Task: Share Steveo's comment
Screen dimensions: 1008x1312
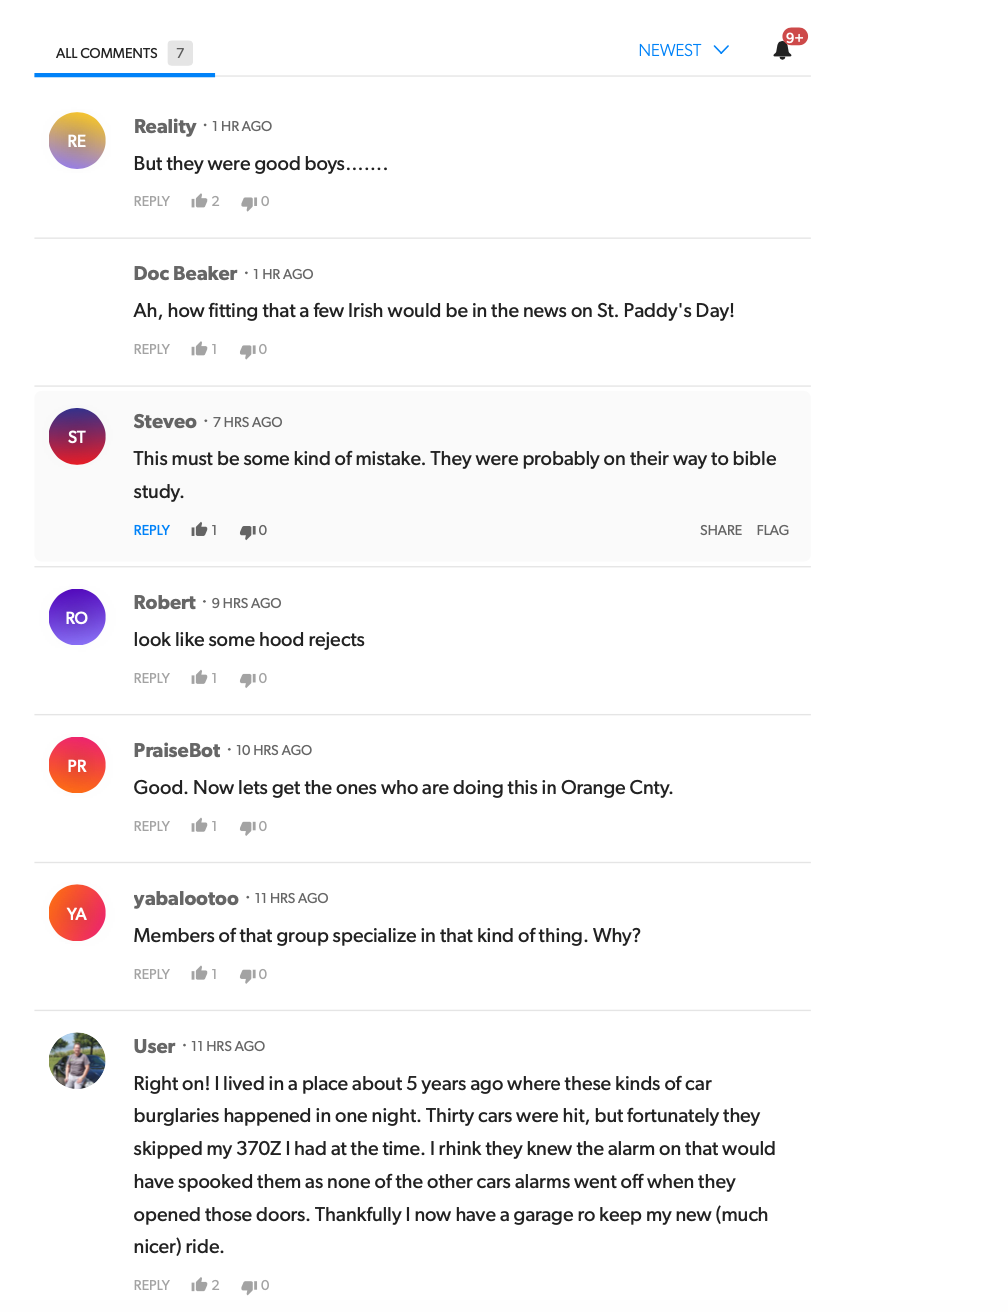Action: 720,530
